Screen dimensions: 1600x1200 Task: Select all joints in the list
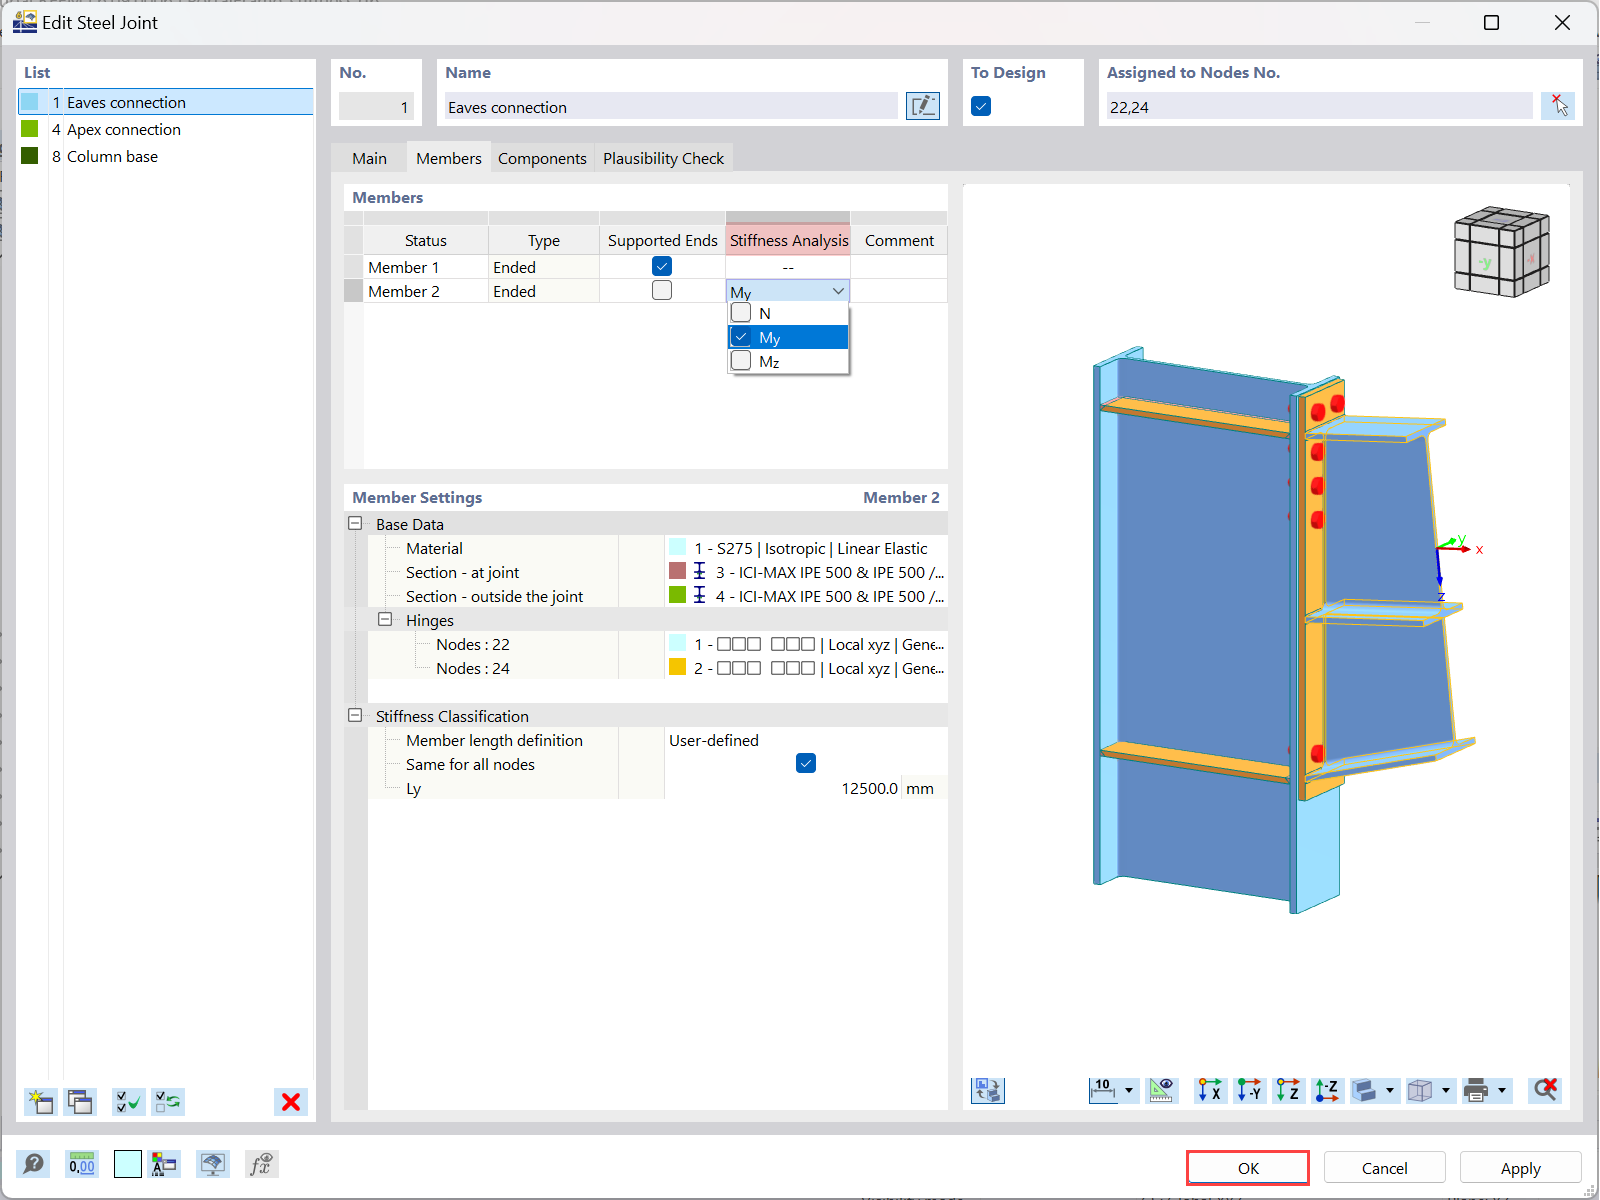point(128,1102)
